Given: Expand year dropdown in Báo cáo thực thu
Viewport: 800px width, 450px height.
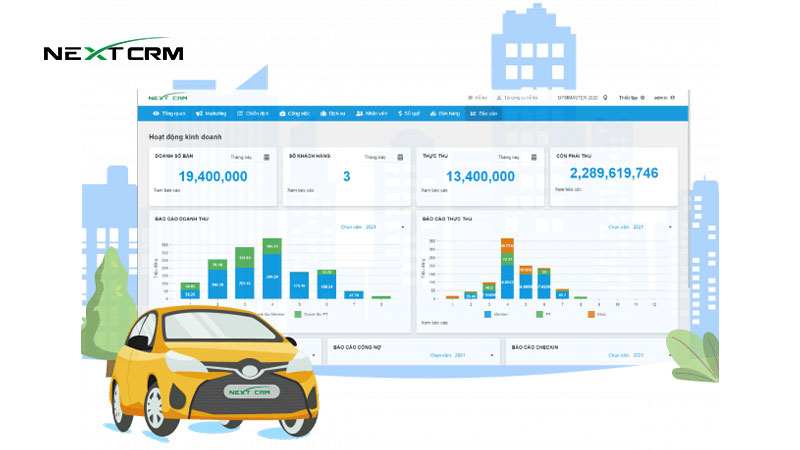Looking at the screenshot, I should (671, 227).
